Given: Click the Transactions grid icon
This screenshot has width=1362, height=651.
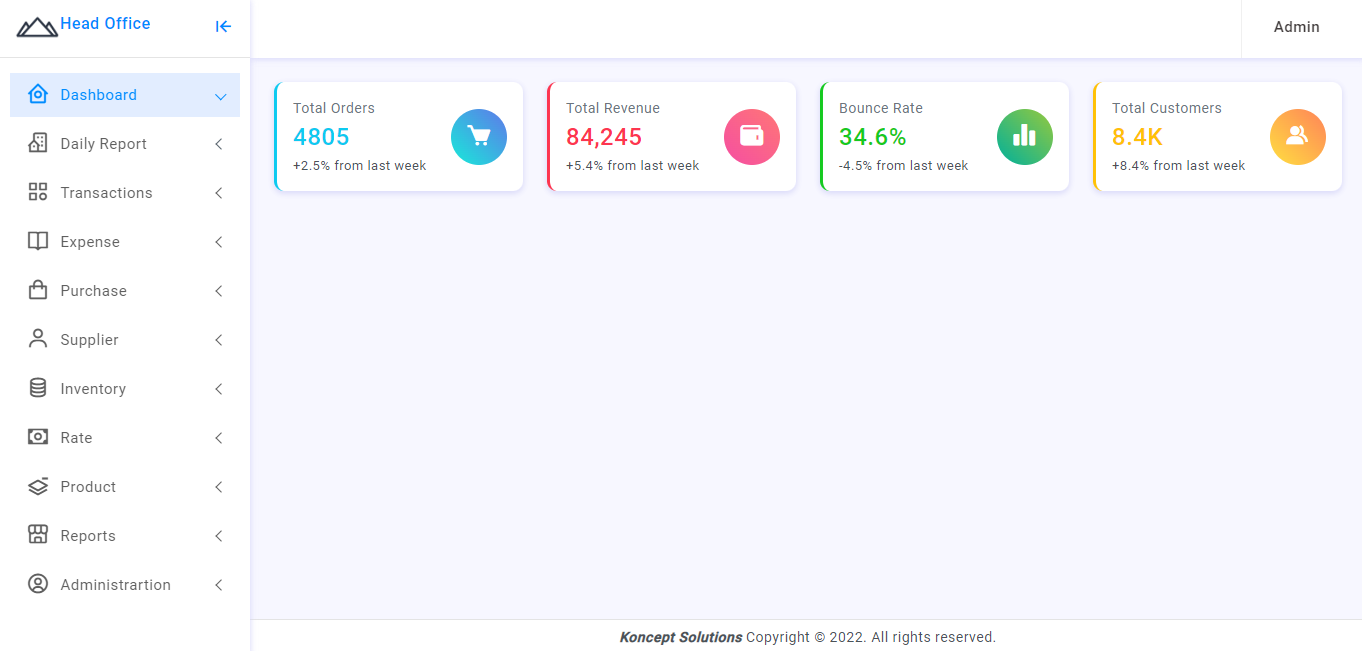Looking at the screenshot, I should 38,192.
